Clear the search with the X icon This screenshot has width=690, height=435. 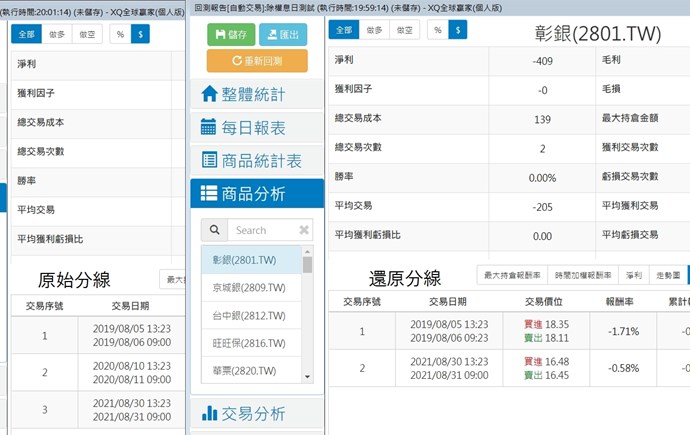tap(304, 230)
